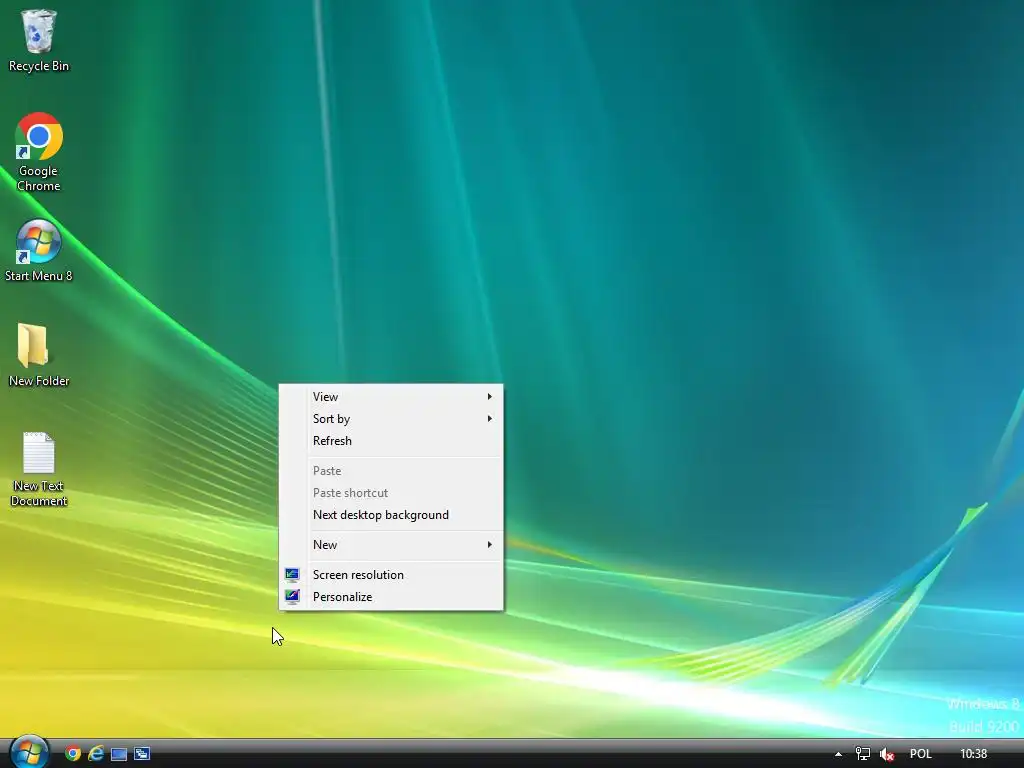Screen dimensions: 1024x768
Task: Open the Sort by submenu
Action: (x=391, y=419)
